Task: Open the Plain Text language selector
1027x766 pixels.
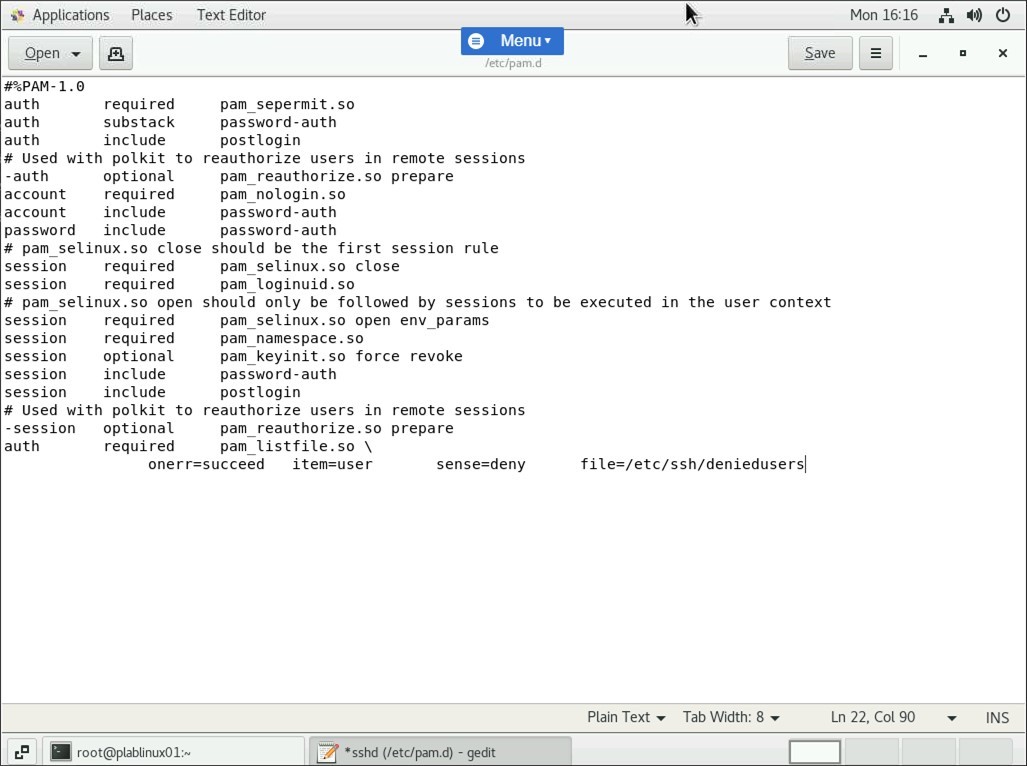Action: coord(624,717)
